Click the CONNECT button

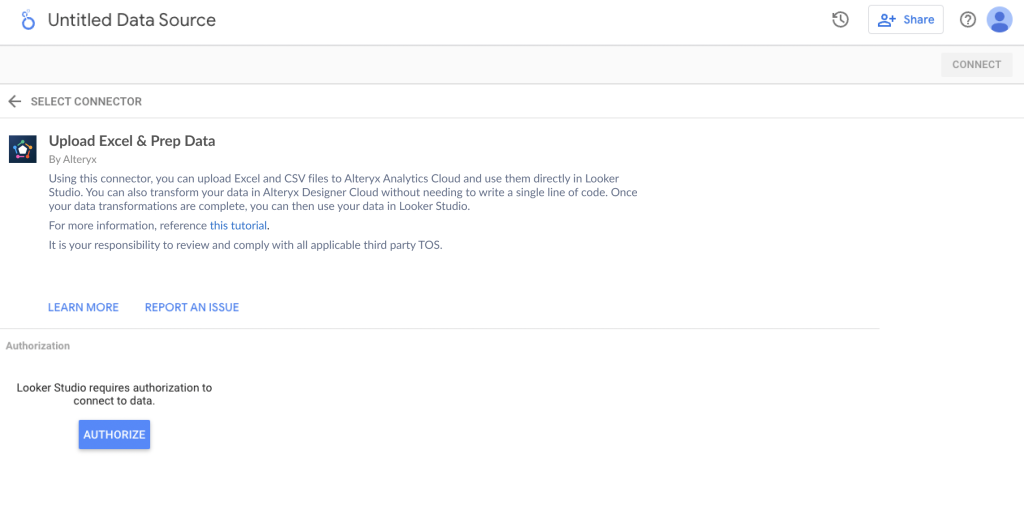click(976, 65)
